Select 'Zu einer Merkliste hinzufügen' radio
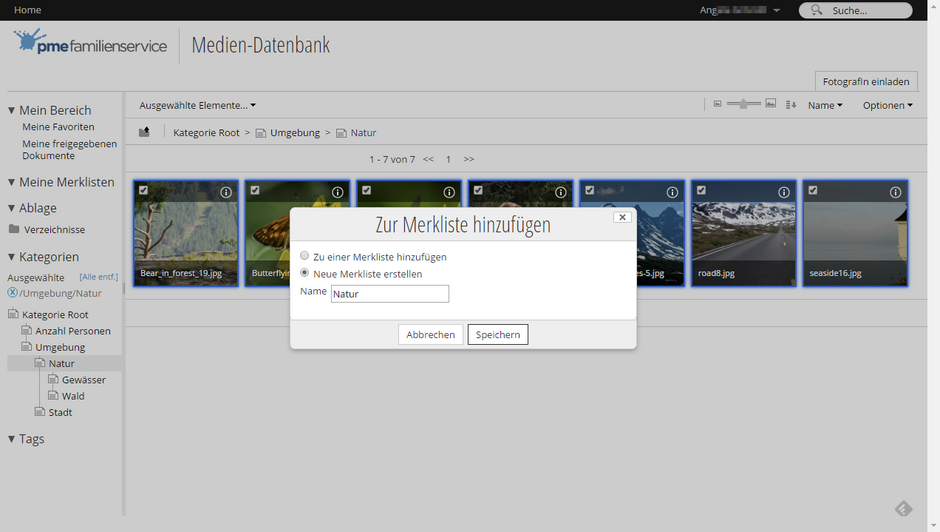Screen dimensions: 940x532 305,256
